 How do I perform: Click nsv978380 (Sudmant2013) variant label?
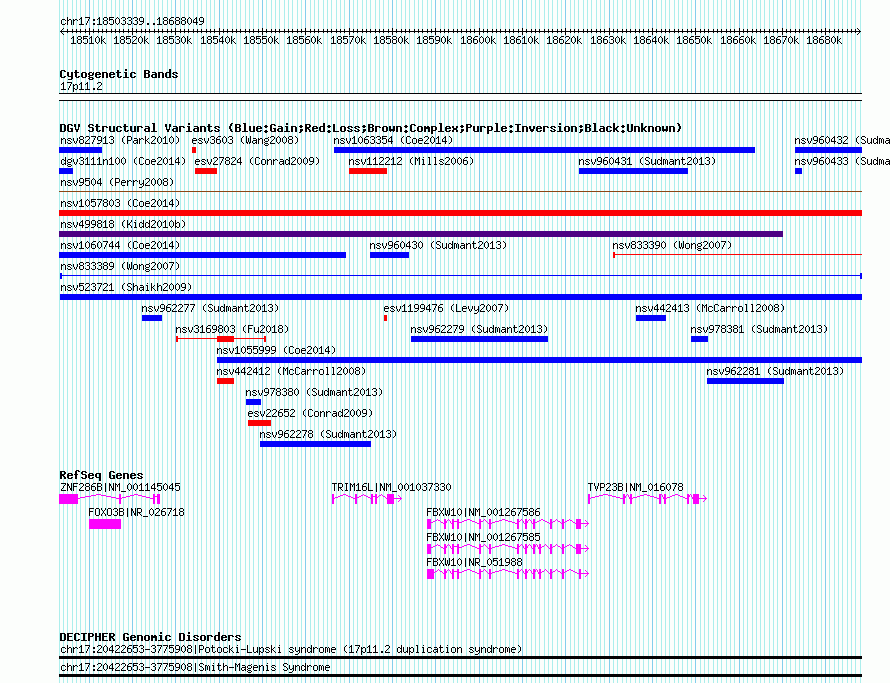[x=314, y=392]
